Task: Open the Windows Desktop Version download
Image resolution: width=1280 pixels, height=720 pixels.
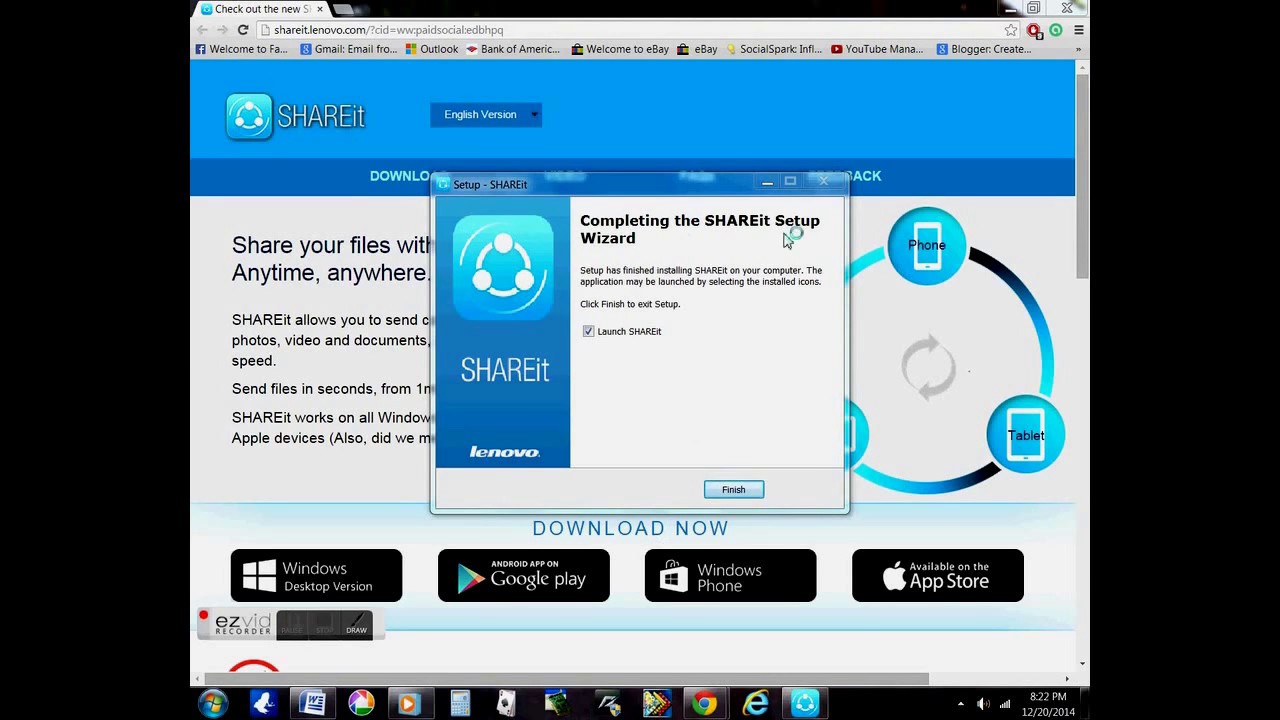Action: (x=316, y=576)
